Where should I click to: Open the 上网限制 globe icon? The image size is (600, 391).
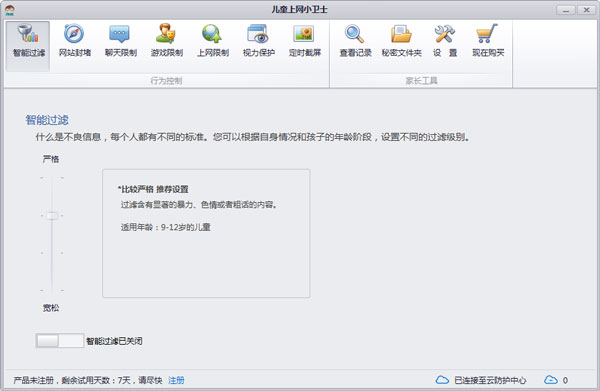pos(212,34)
